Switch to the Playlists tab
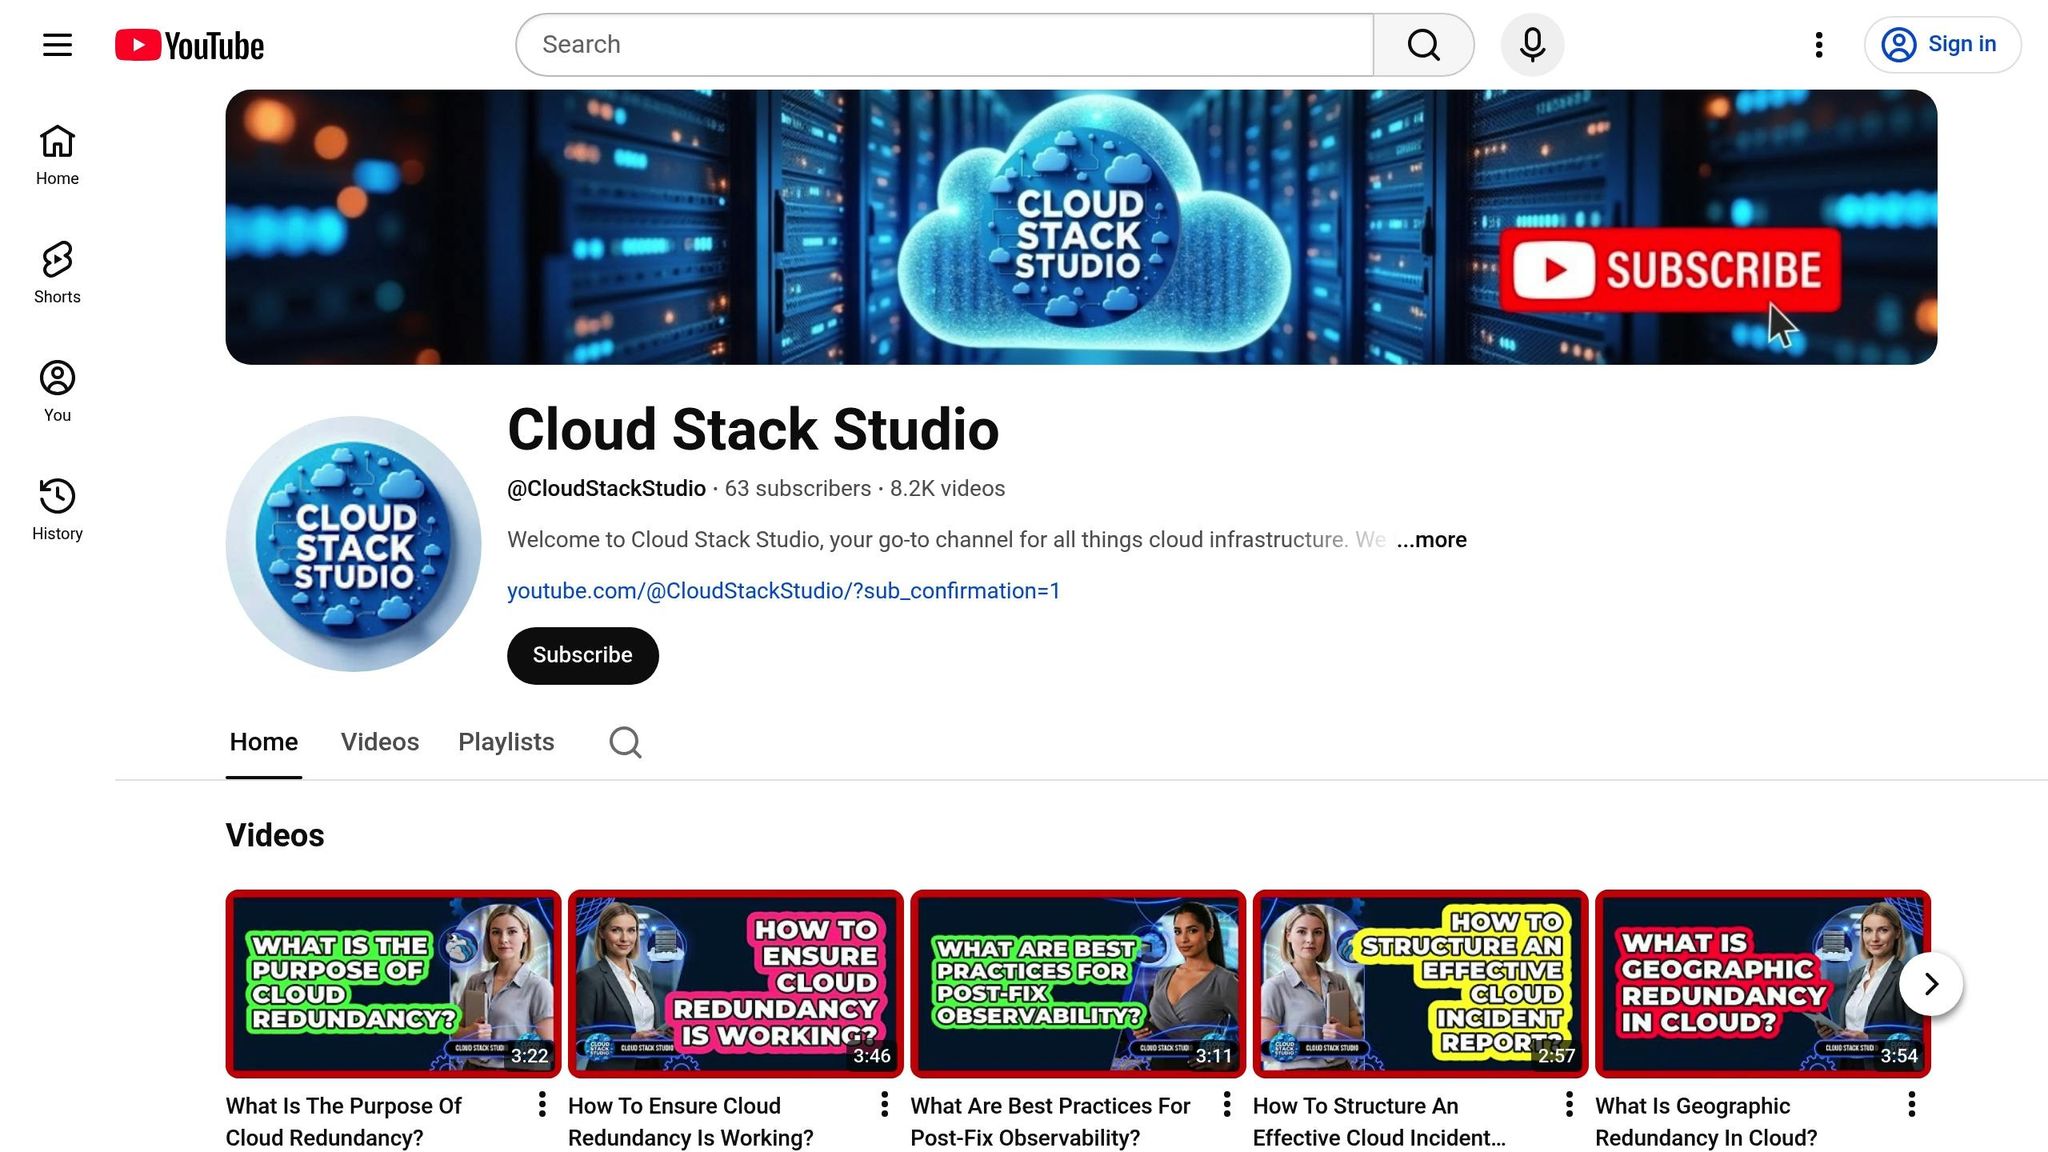 tap(506, 742)
